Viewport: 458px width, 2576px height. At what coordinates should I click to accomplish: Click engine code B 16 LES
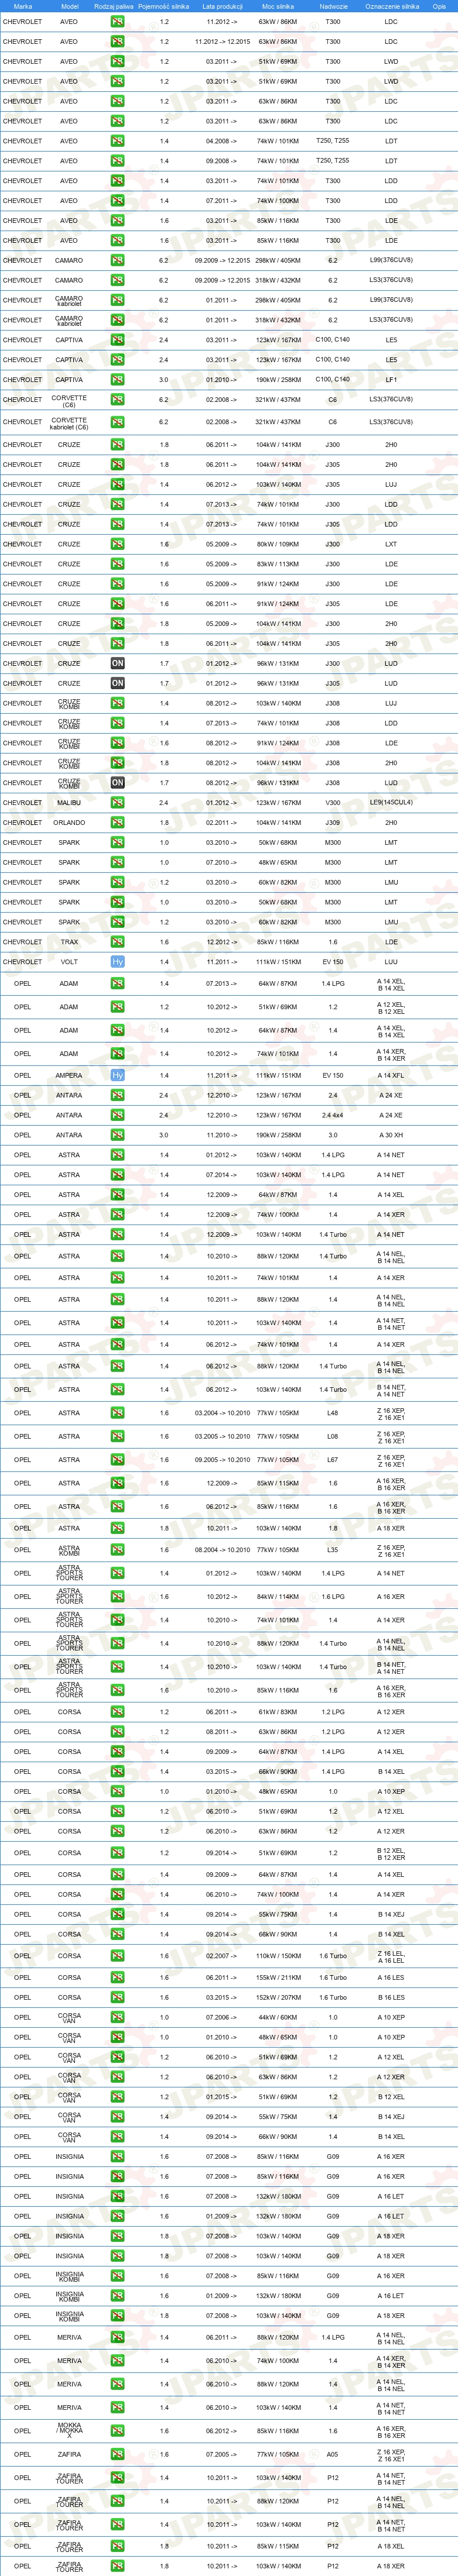pyautogui.click(x=391, y=1998)
